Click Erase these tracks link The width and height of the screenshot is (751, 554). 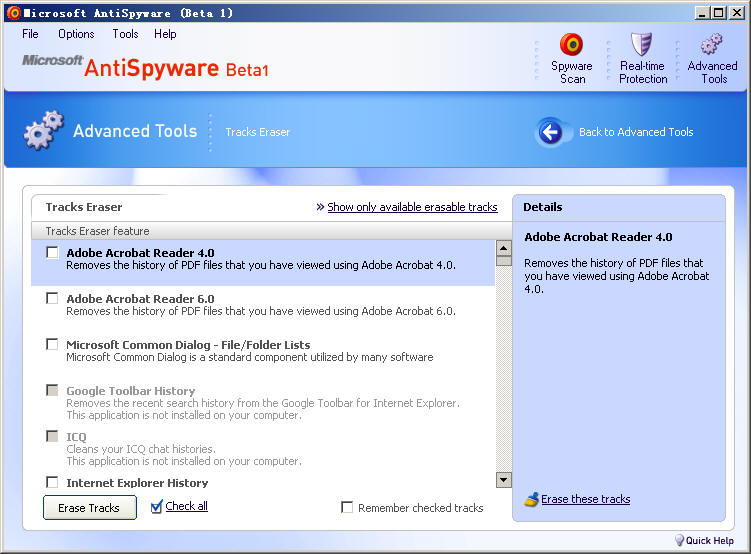pyautogui.click(x=585, y=499)
